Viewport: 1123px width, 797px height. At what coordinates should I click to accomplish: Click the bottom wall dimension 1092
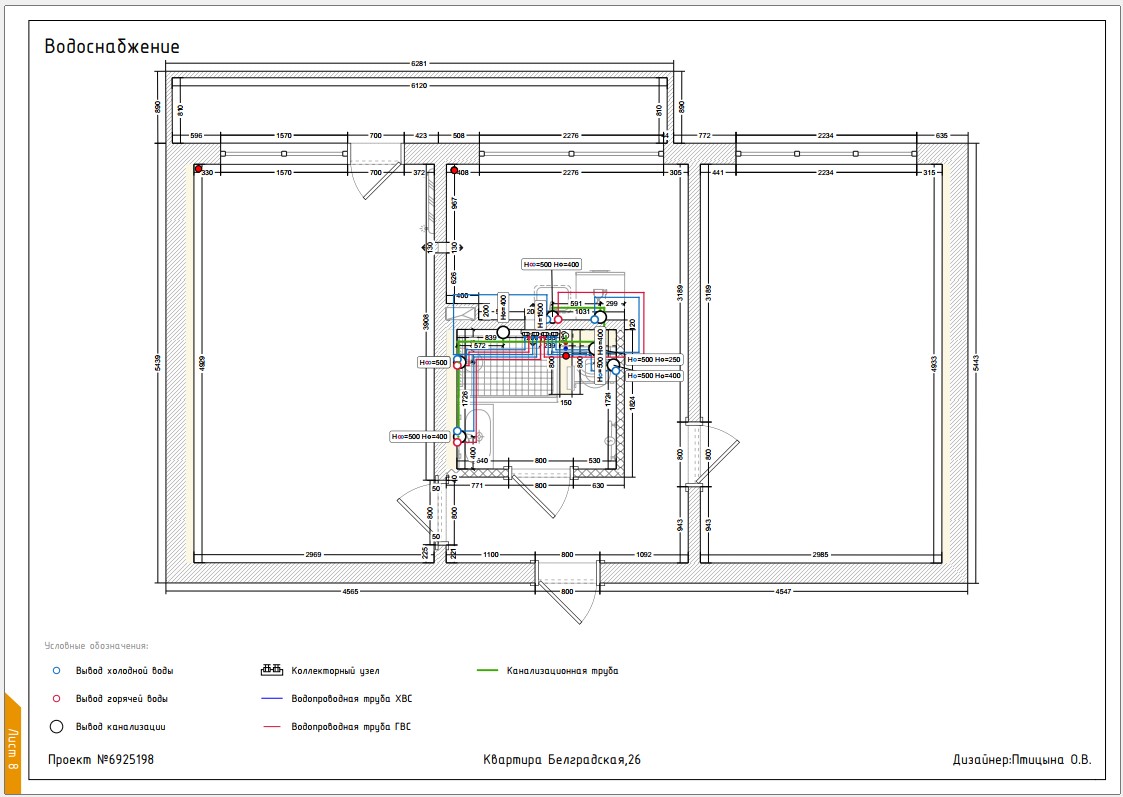tap(644, 555)
